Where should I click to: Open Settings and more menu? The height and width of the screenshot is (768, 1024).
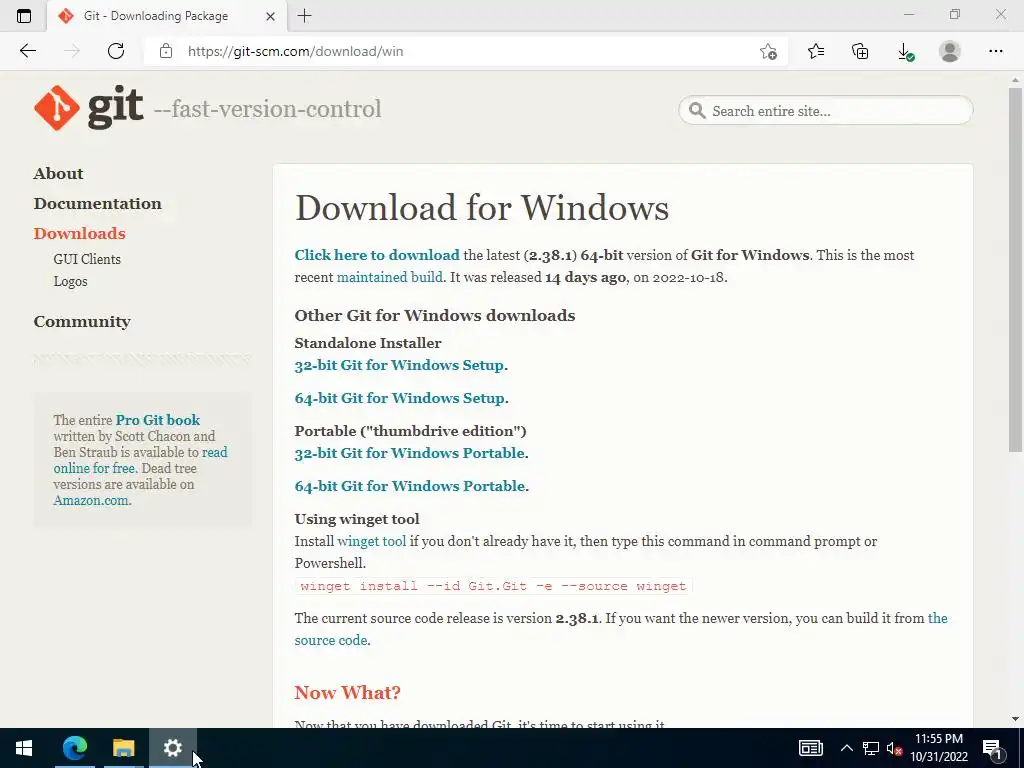(995, 51)
